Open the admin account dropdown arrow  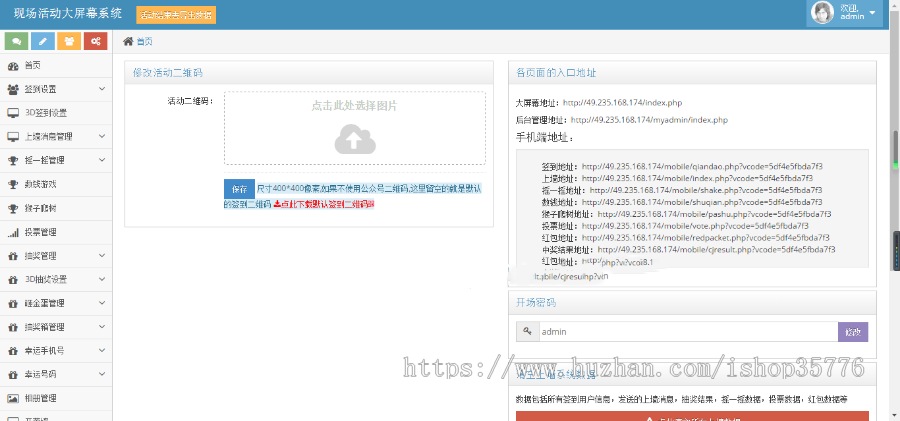click(873, 14)
